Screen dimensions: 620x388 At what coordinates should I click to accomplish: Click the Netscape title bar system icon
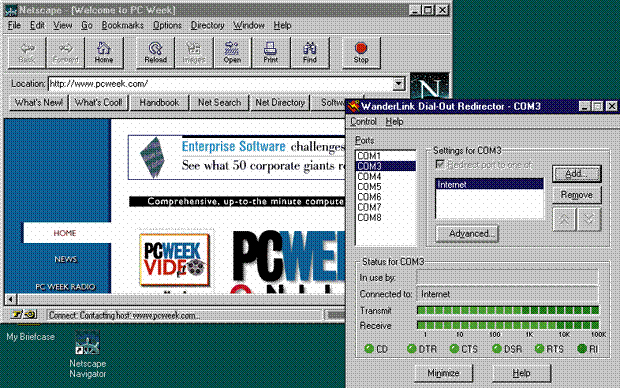(x=11, y=10)
